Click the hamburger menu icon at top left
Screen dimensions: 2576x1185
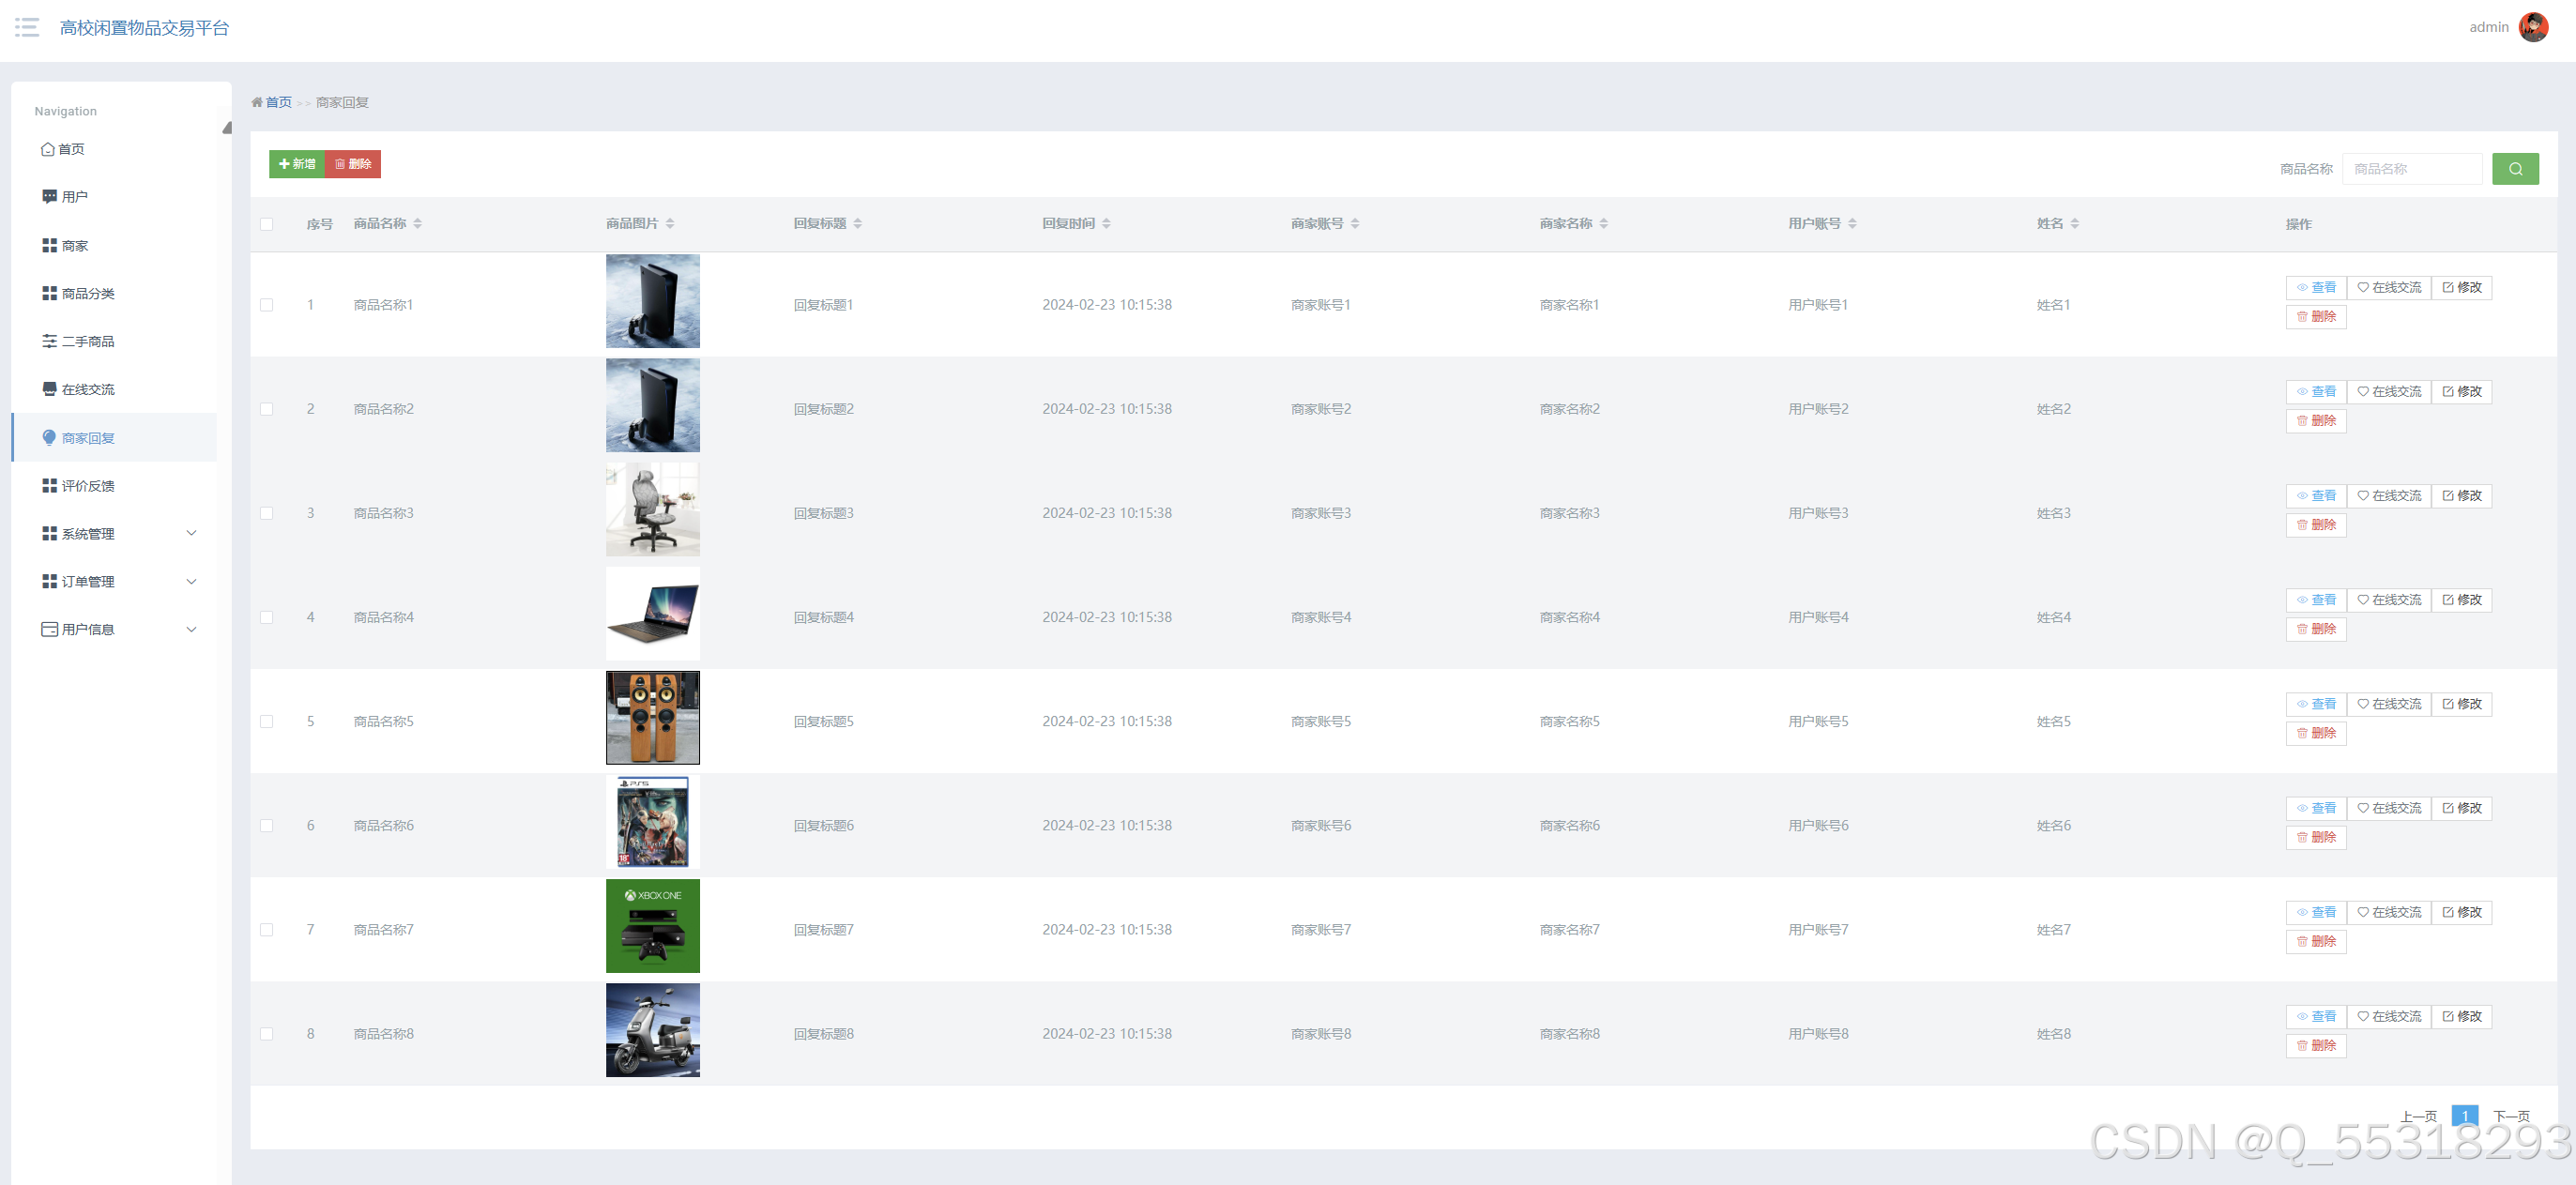27,27
